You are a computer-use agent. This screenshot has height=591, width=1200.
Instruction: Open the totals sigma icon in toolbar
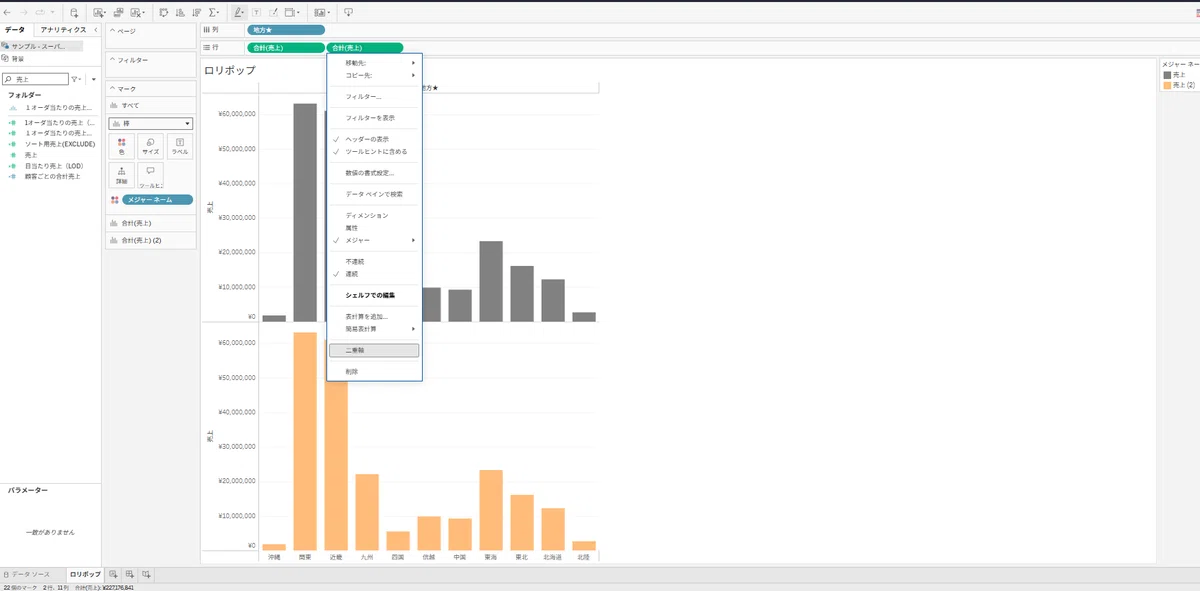(214, 13)
